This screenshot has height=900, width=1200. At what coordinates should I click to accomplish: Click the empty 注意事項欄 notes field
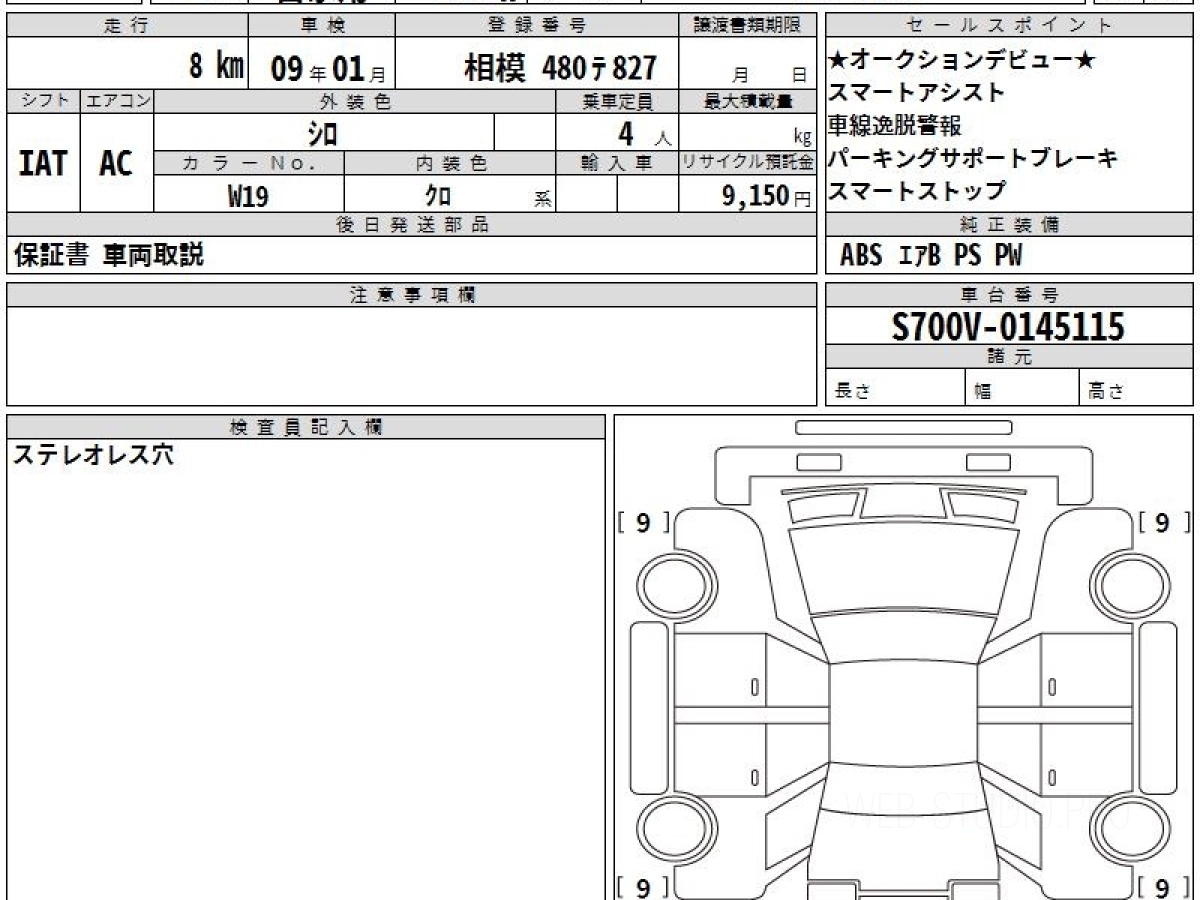tap(412, 356)
